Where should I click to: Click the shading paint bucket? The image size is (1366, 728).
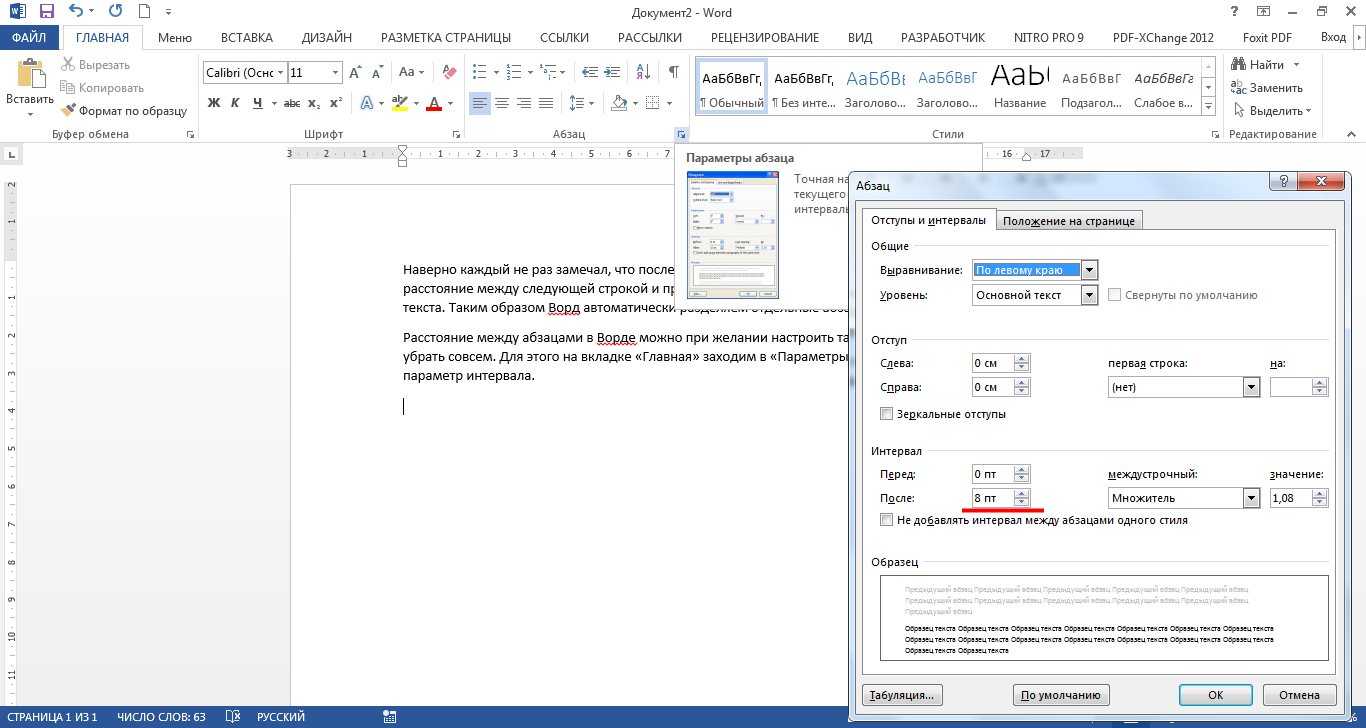[x=619, y=103]
